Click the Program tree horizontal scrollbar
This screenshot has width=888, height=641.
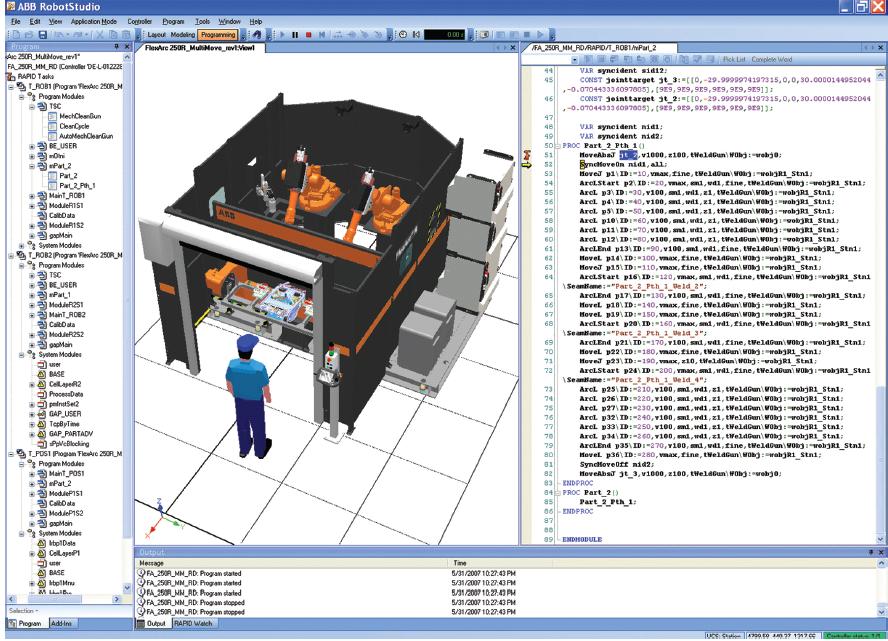tap(63, 599)
